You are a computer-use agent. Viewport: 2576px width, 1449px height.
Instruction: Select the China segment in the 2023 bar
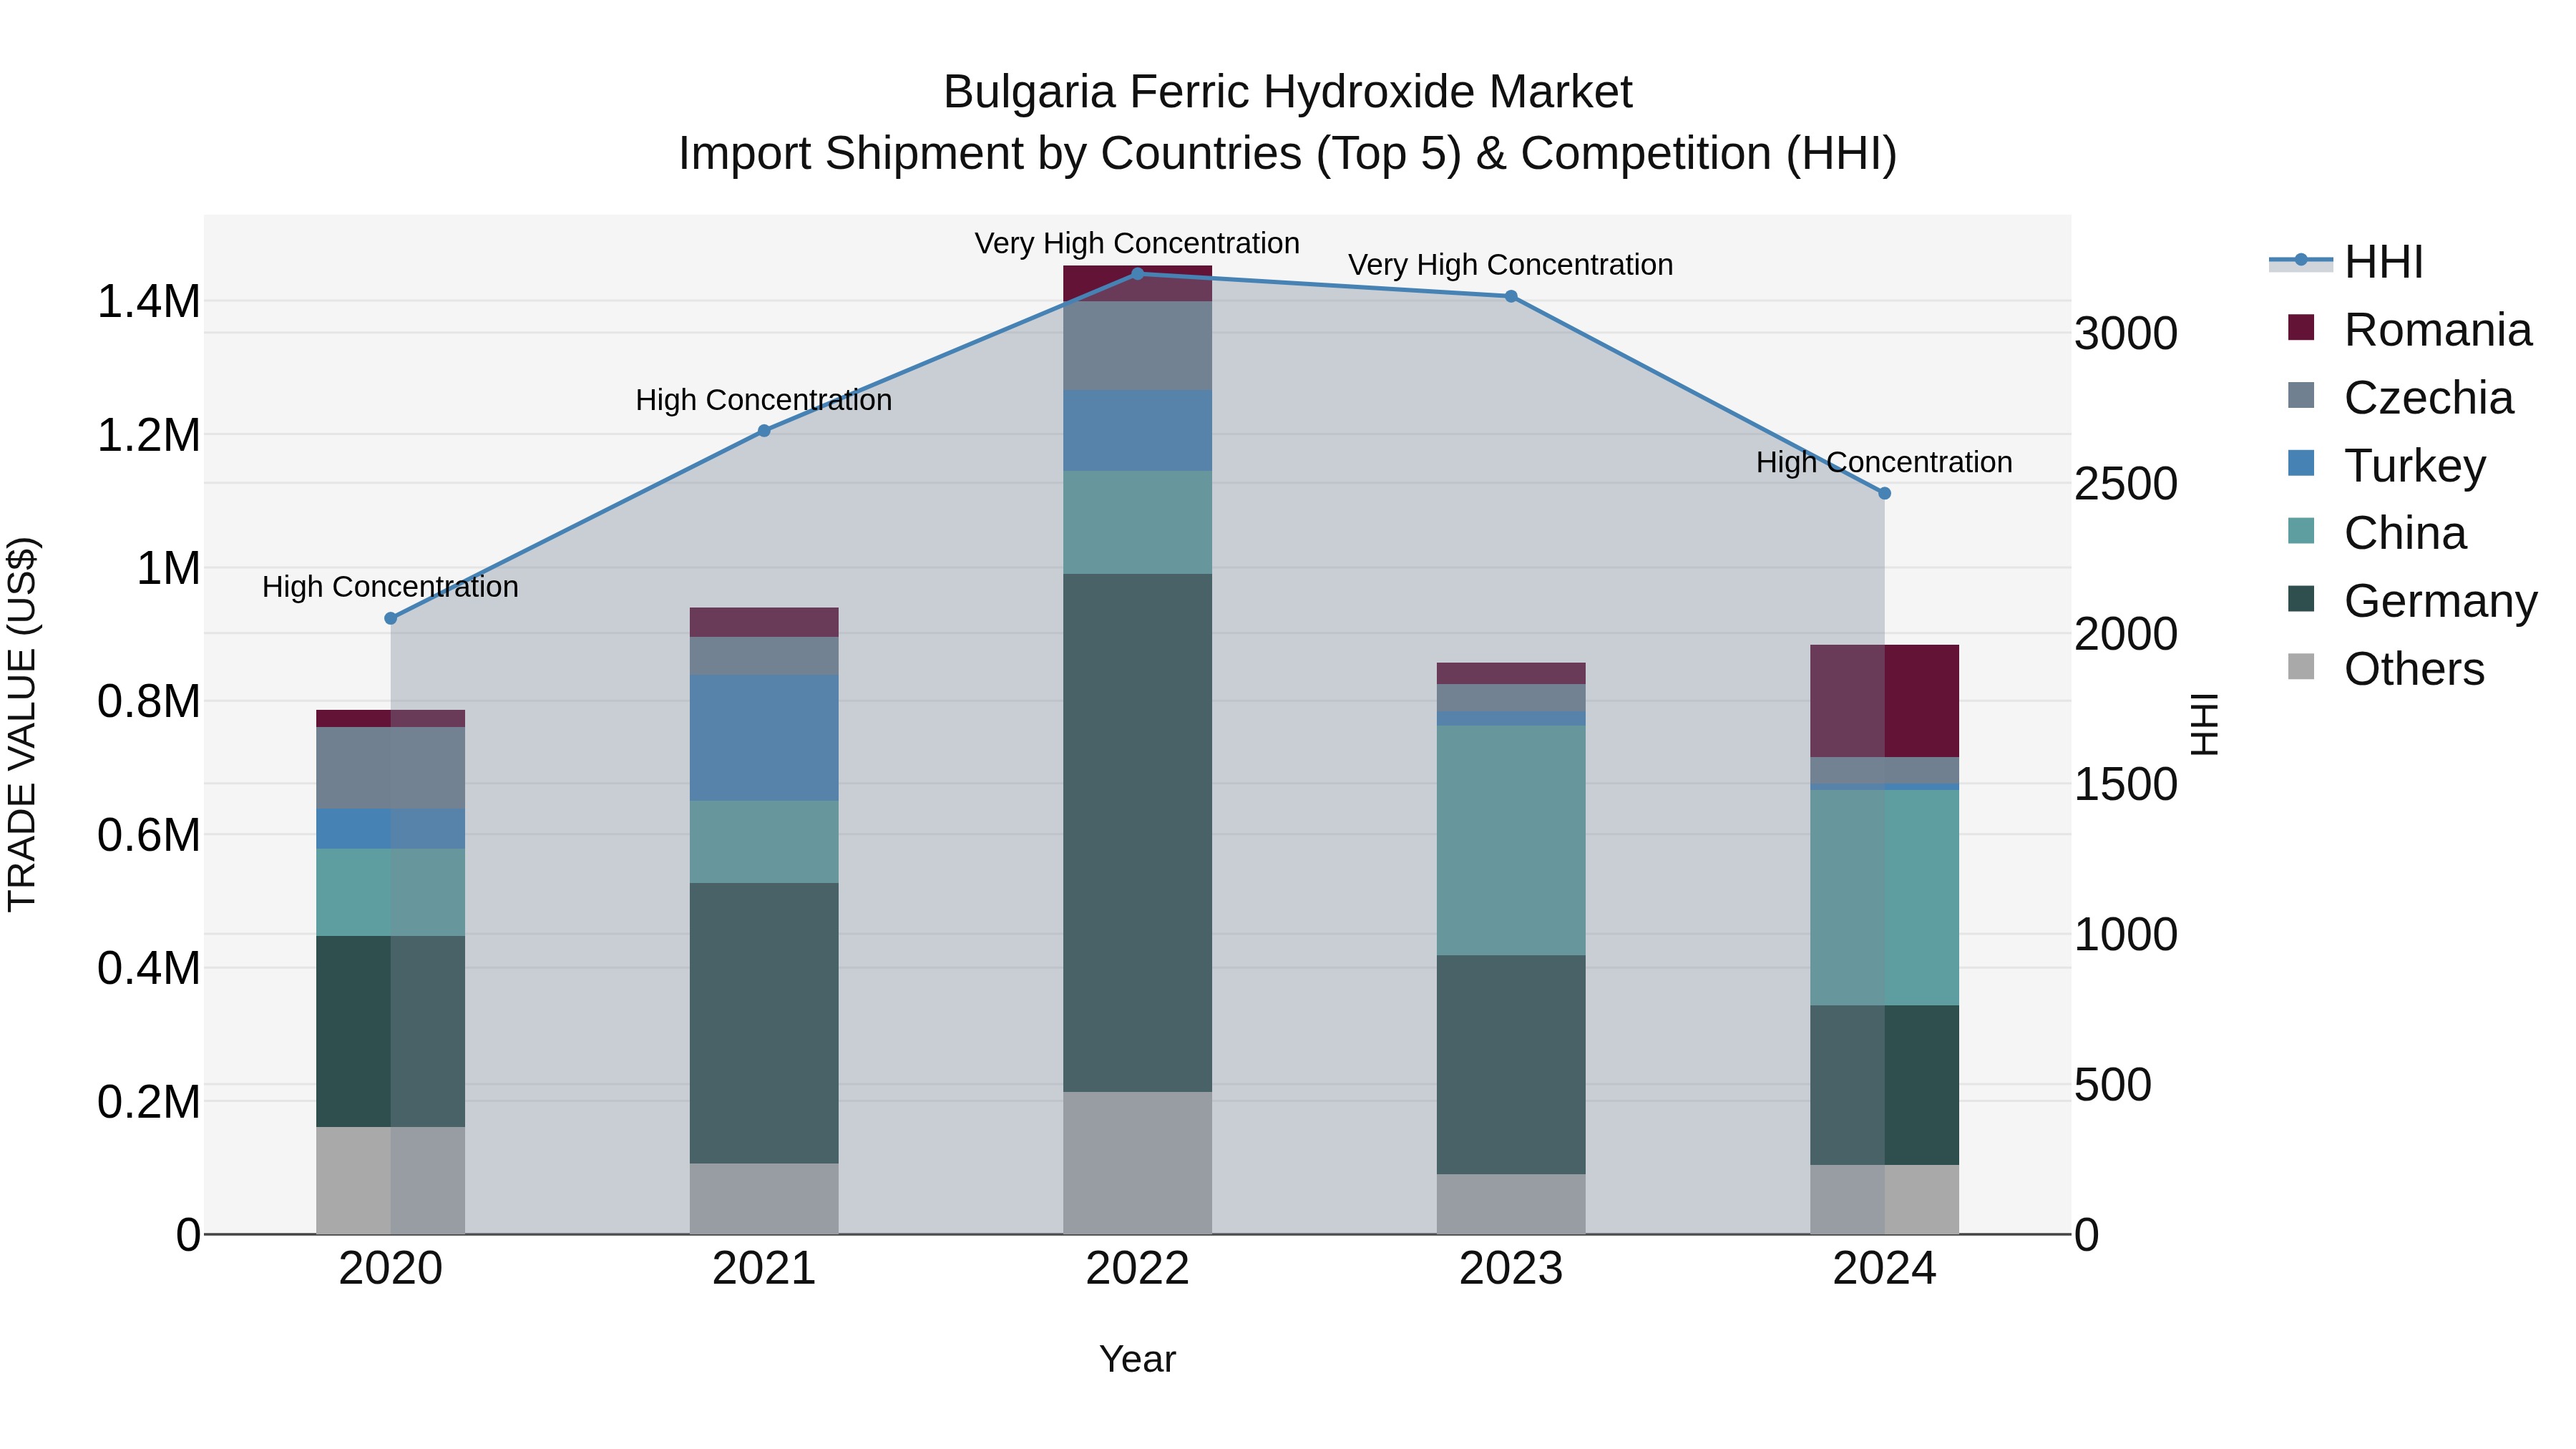point(1511,840)
